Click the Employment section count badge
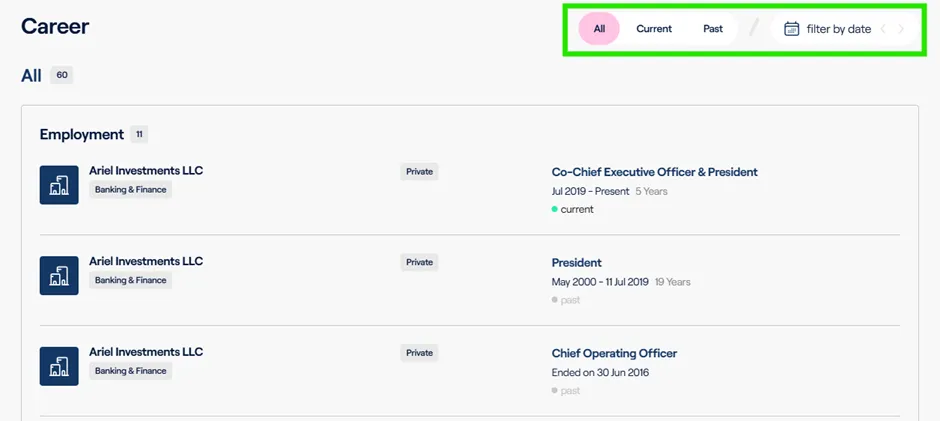This screenshot has width=940, height=421. click(x=139, y=134)
